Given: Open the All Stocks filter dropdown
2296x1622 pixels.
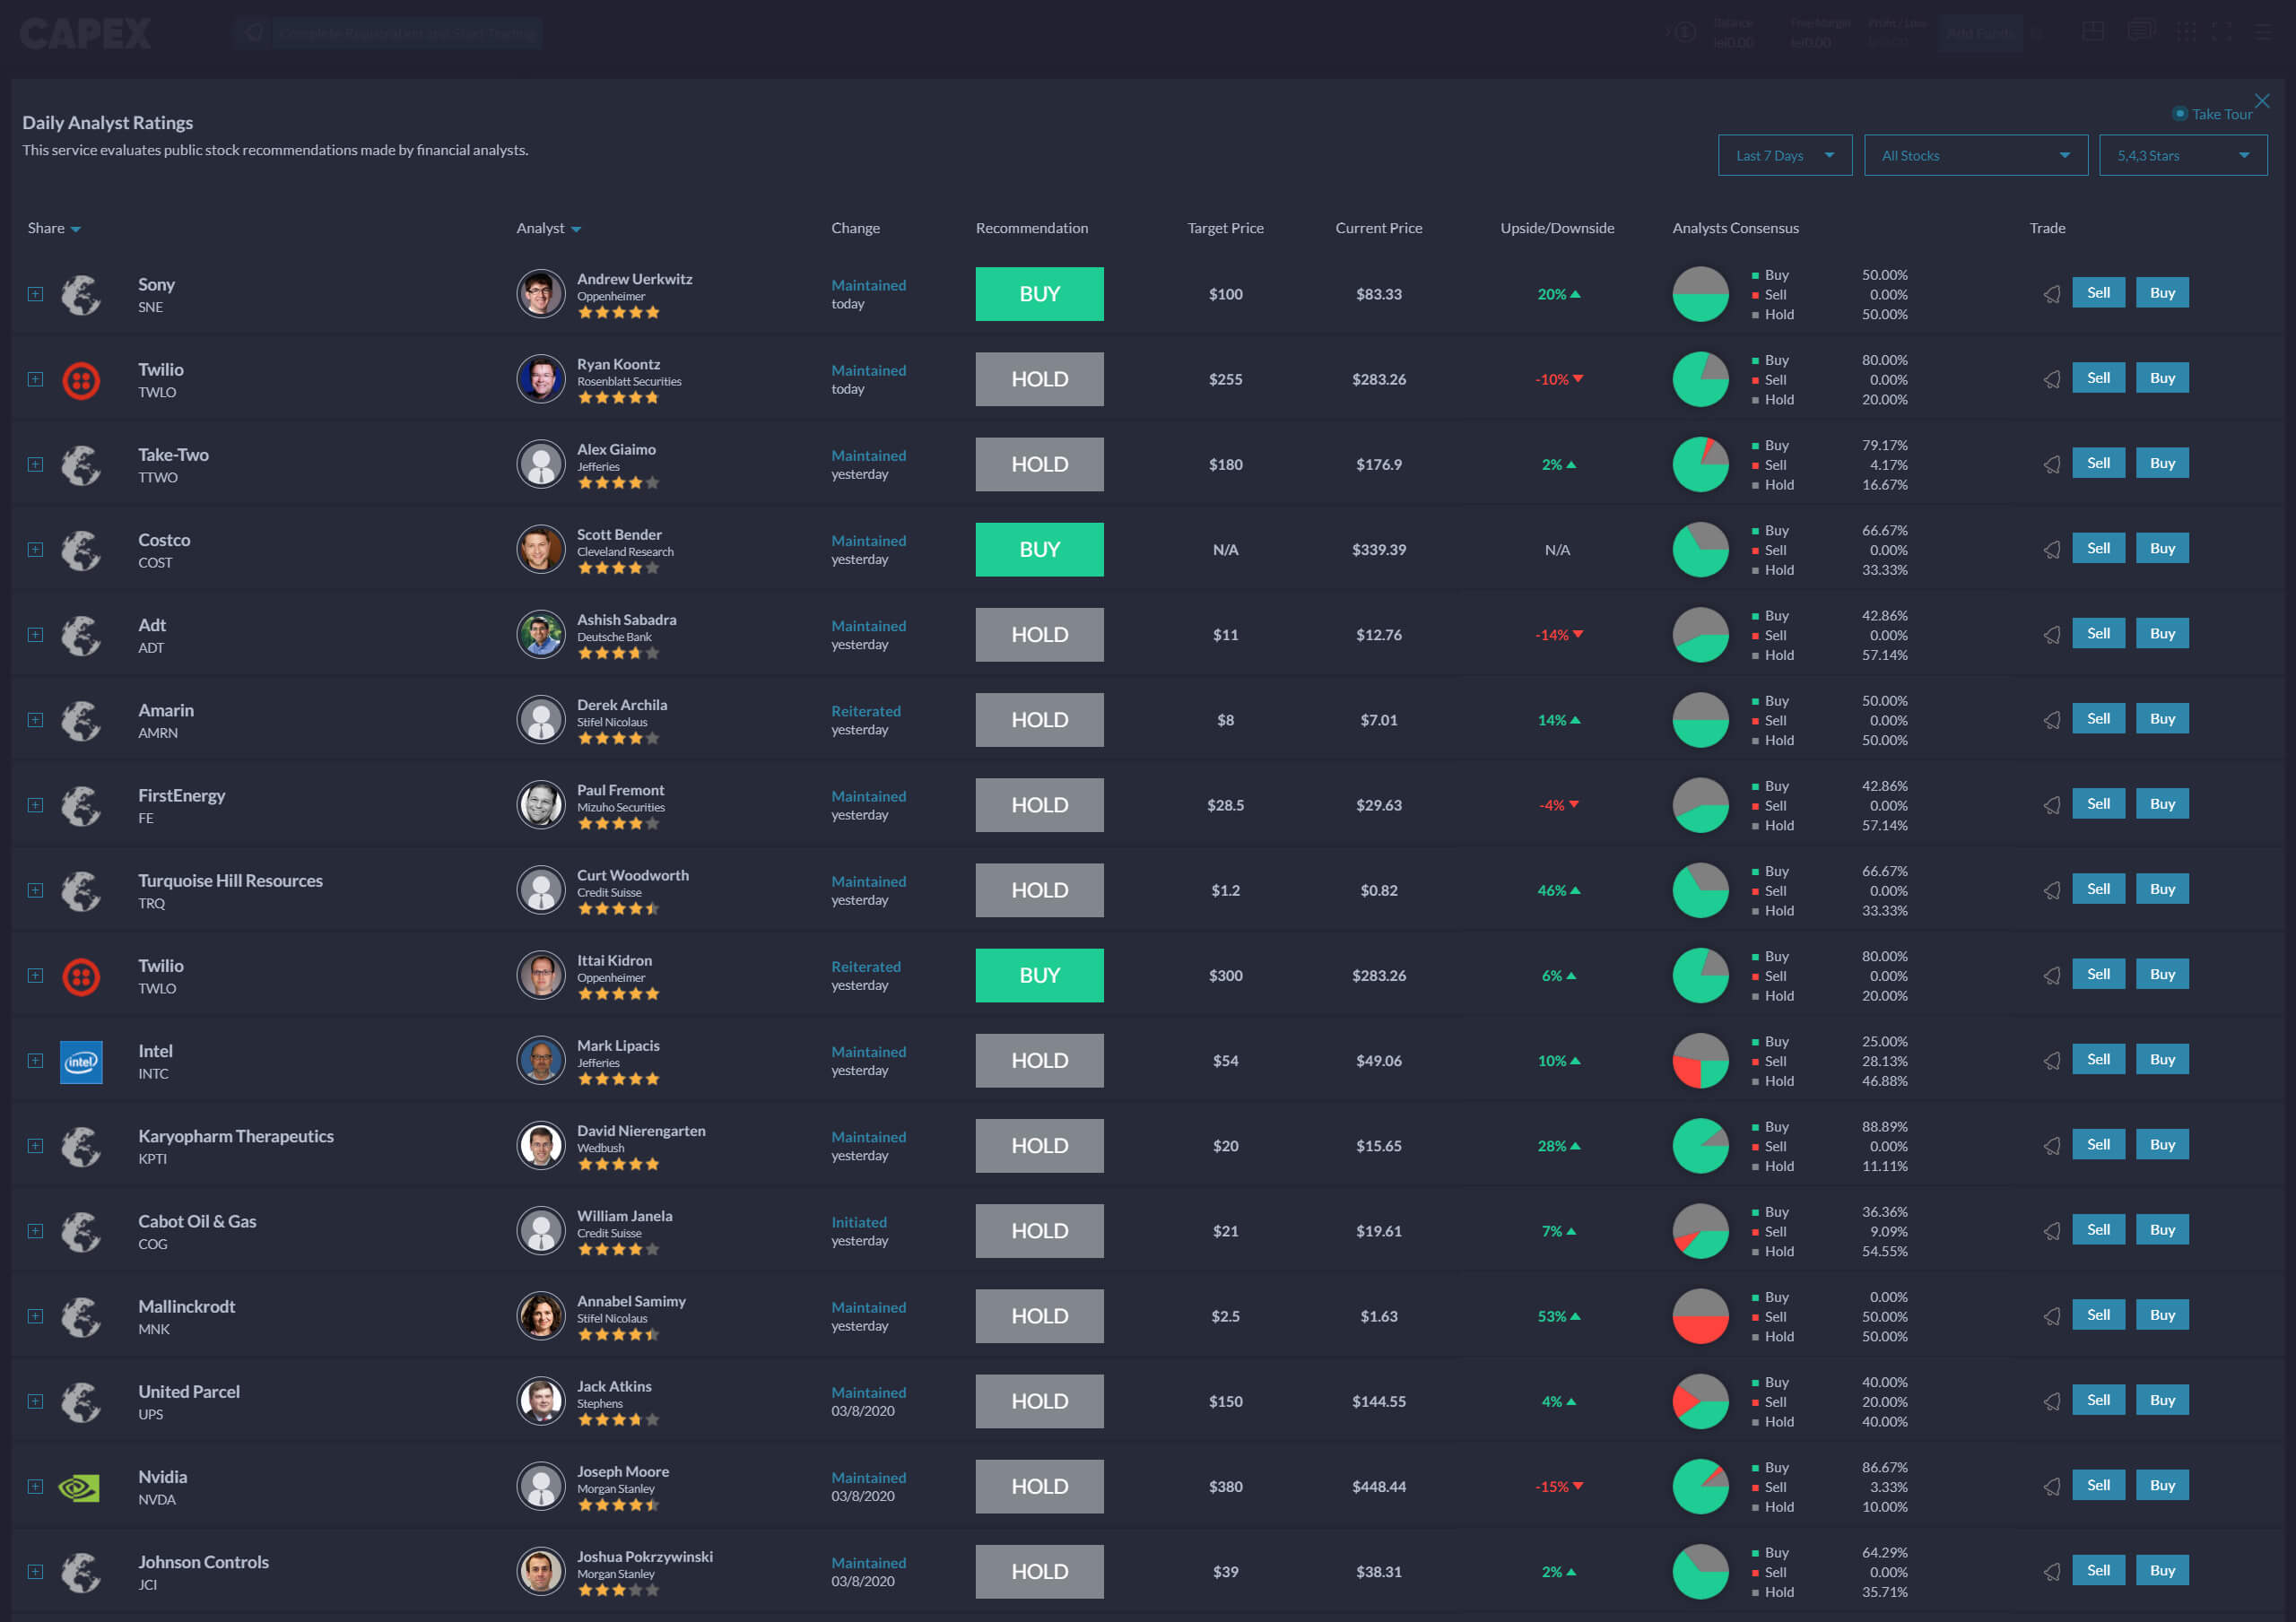Looking at the screenshot, I should 1975,156.
